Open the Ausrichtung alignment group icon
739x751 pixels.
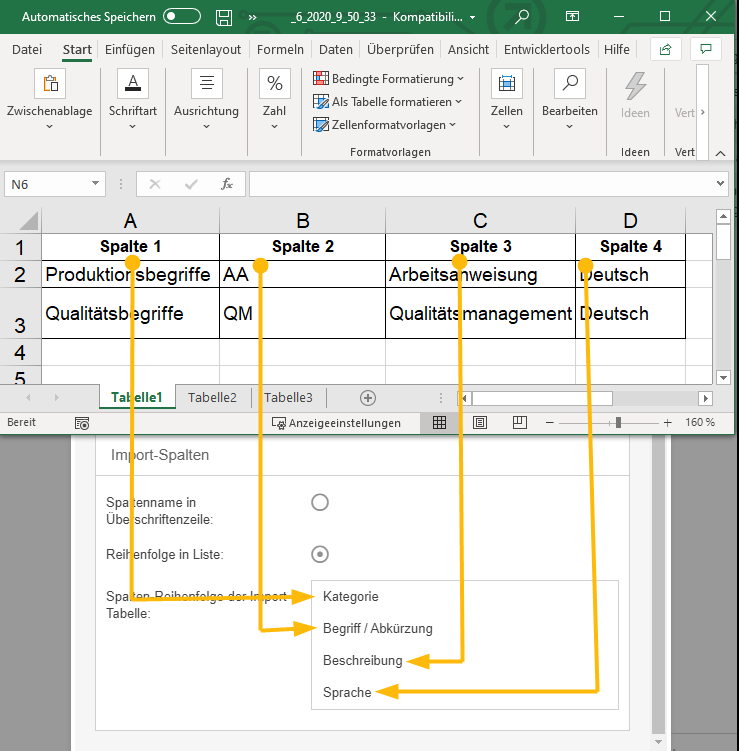[206, 84]
